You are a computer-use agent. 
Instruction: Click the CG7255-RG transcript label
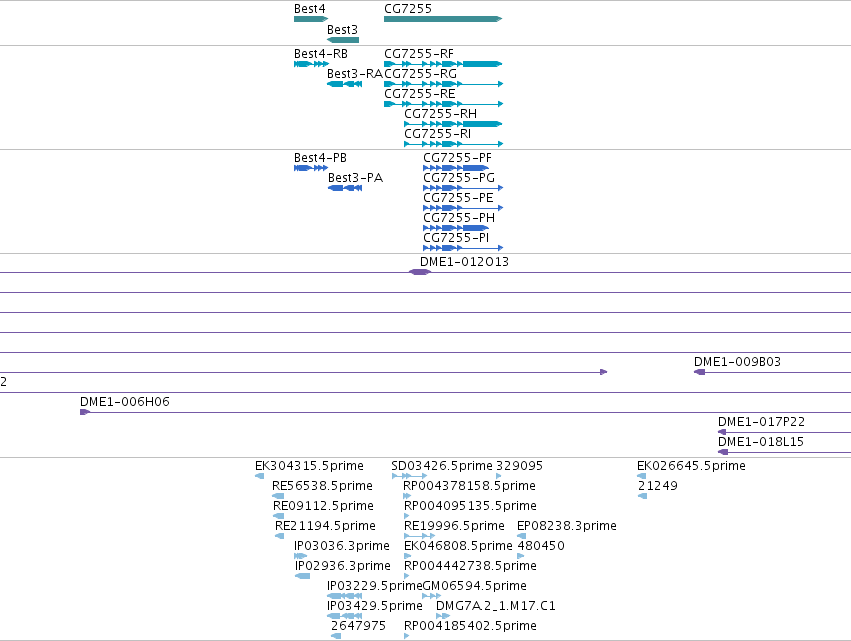[x=421, y=74]
